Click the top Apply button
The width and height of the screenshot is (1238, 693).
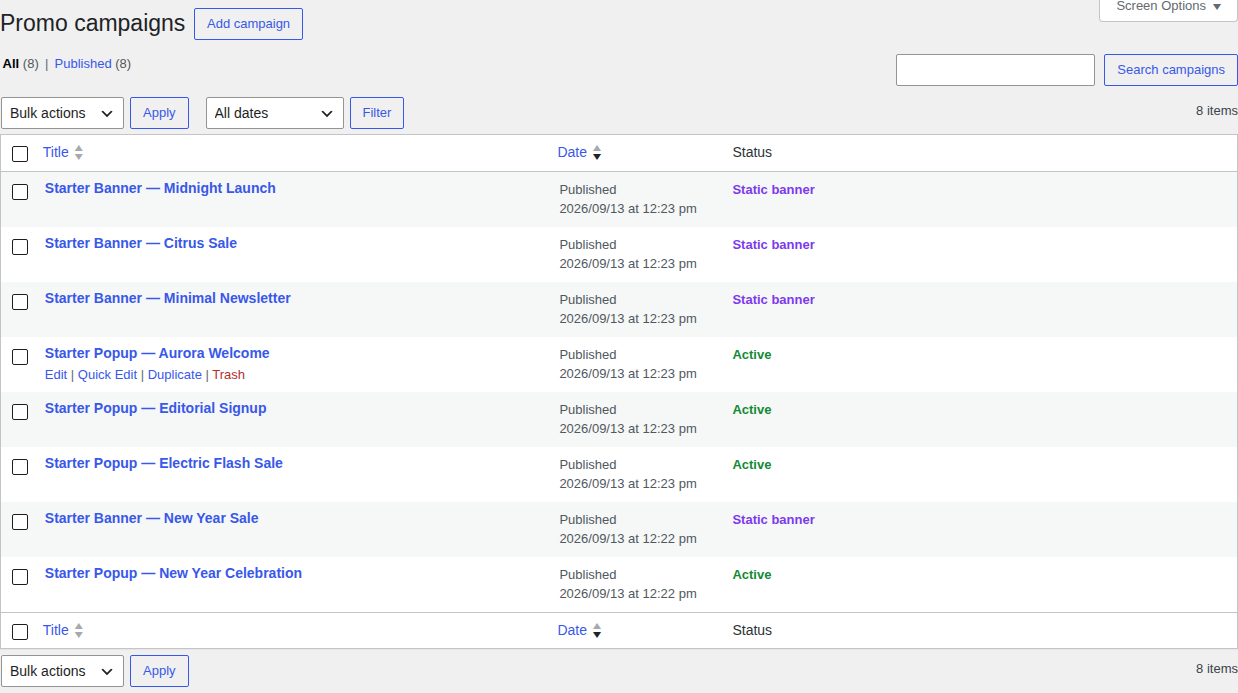(x=159, y=113)
